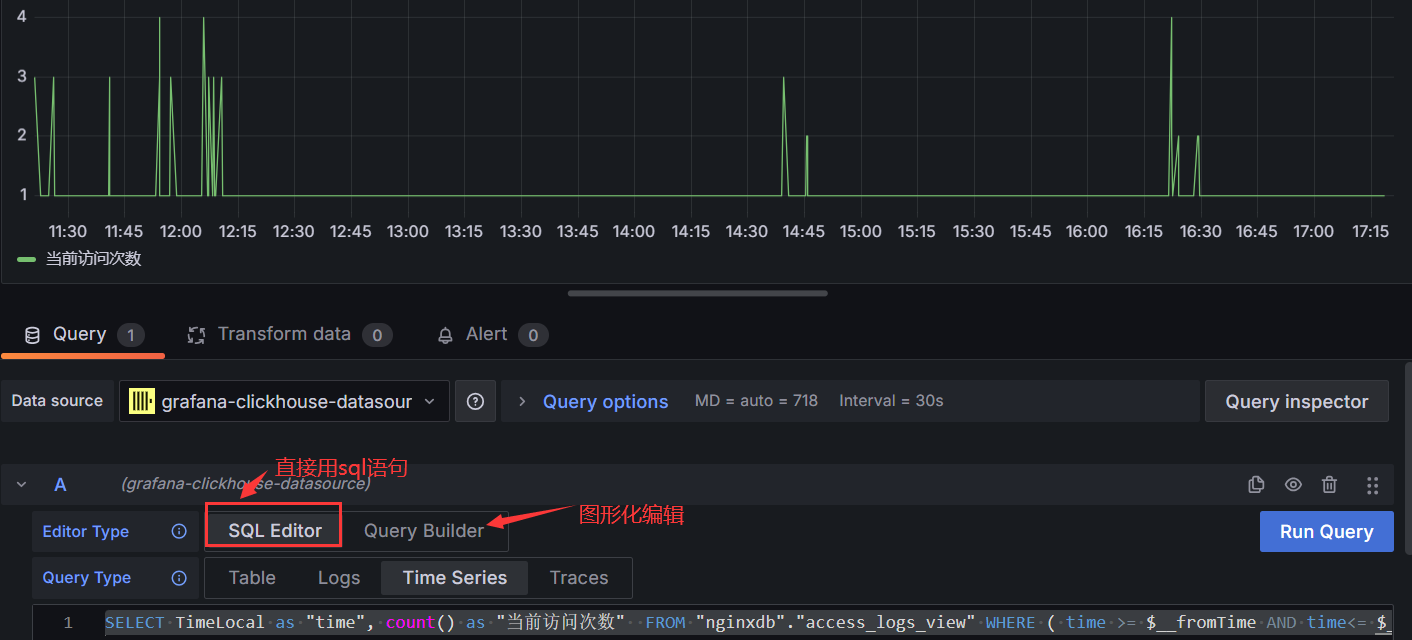1412x640 pixels.
Task: Collapse query A row with chevron
Action: [x=21, y=484]
